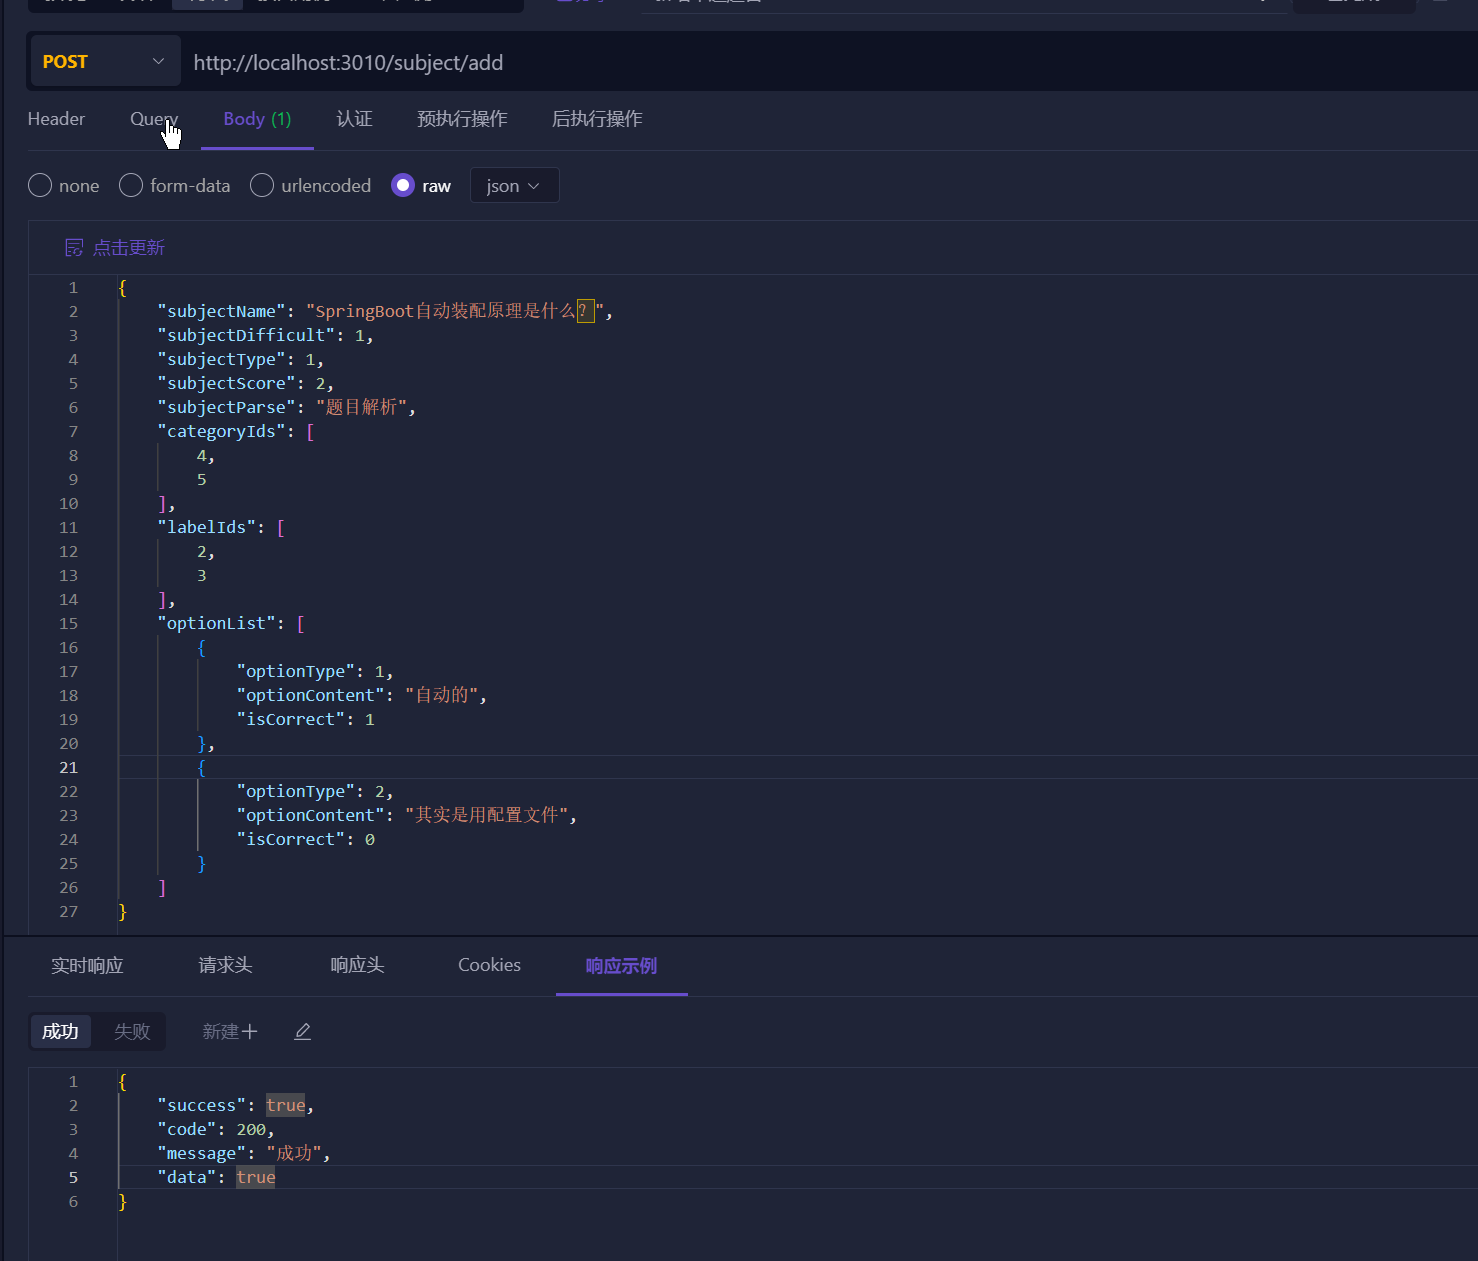Select the urlencoded radio button

[262, 185]
